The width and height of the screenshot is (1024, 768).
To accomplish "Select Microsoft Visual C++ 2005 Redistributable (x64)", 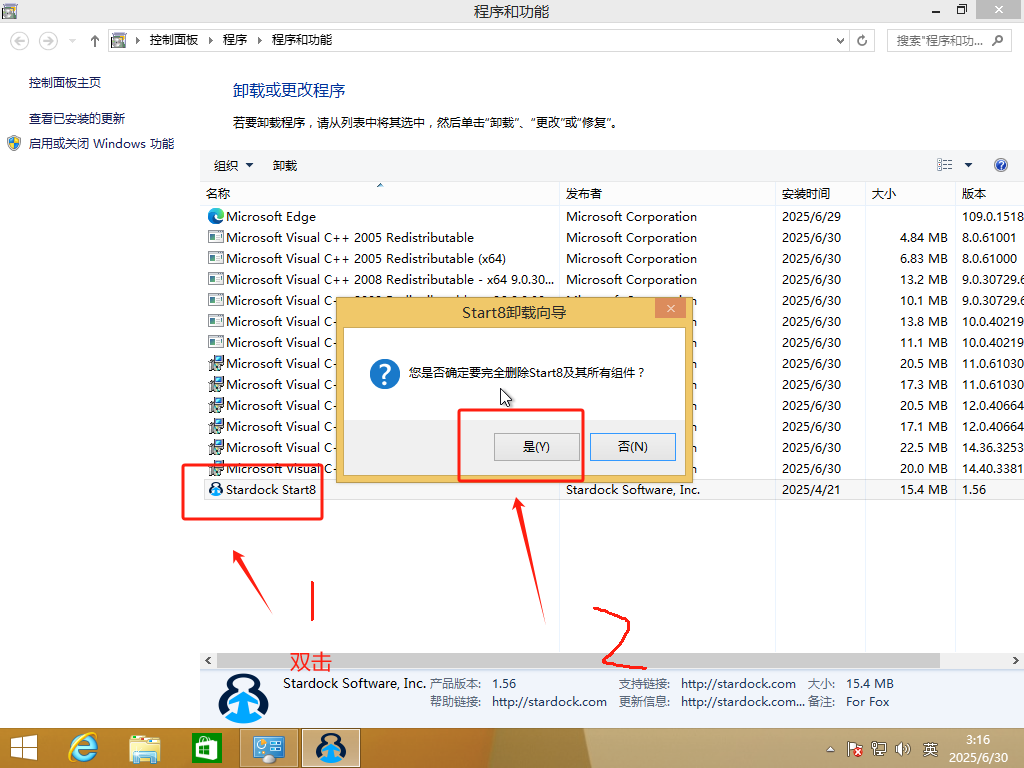I will 613,259.
